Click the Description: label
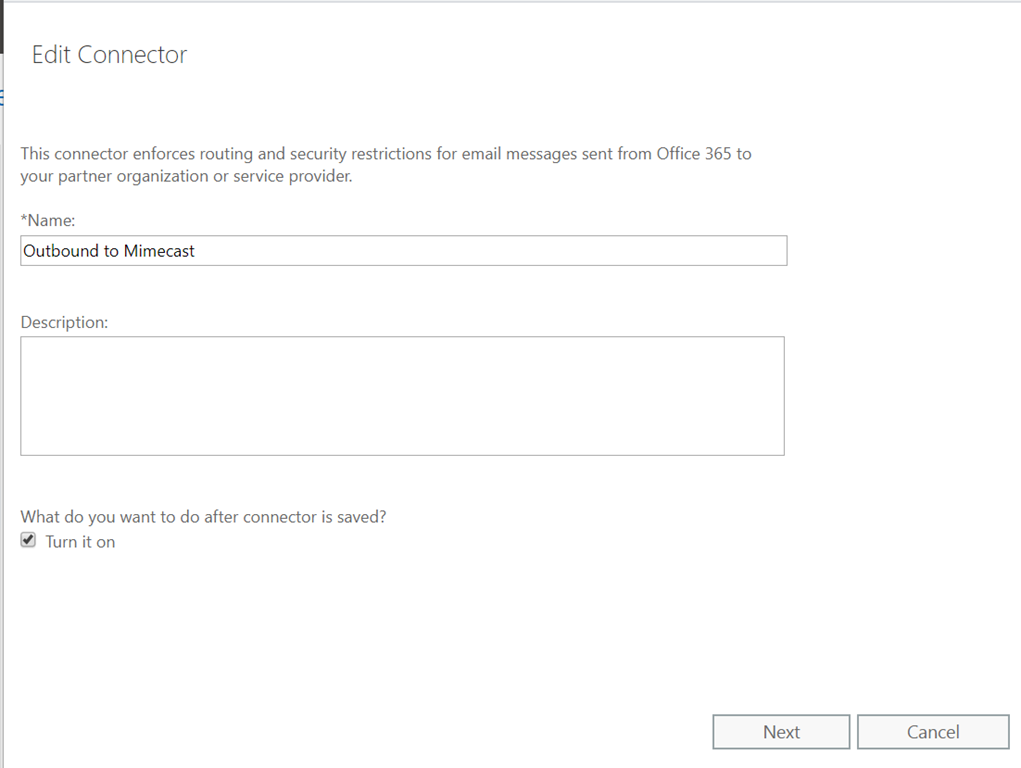The width and height of the screenshot is (1021, 768). (x=64, y=322)
